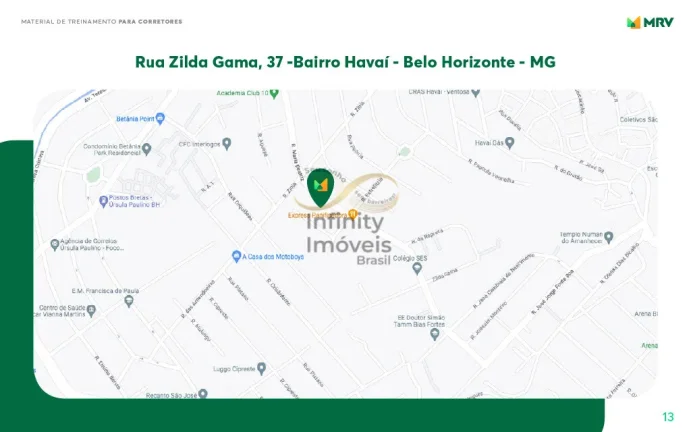The image size is (691, 432).
Task: Click the Centro de Saúde Vianna Martins pin
Action: pyautogui.click(x=91, y=311)
